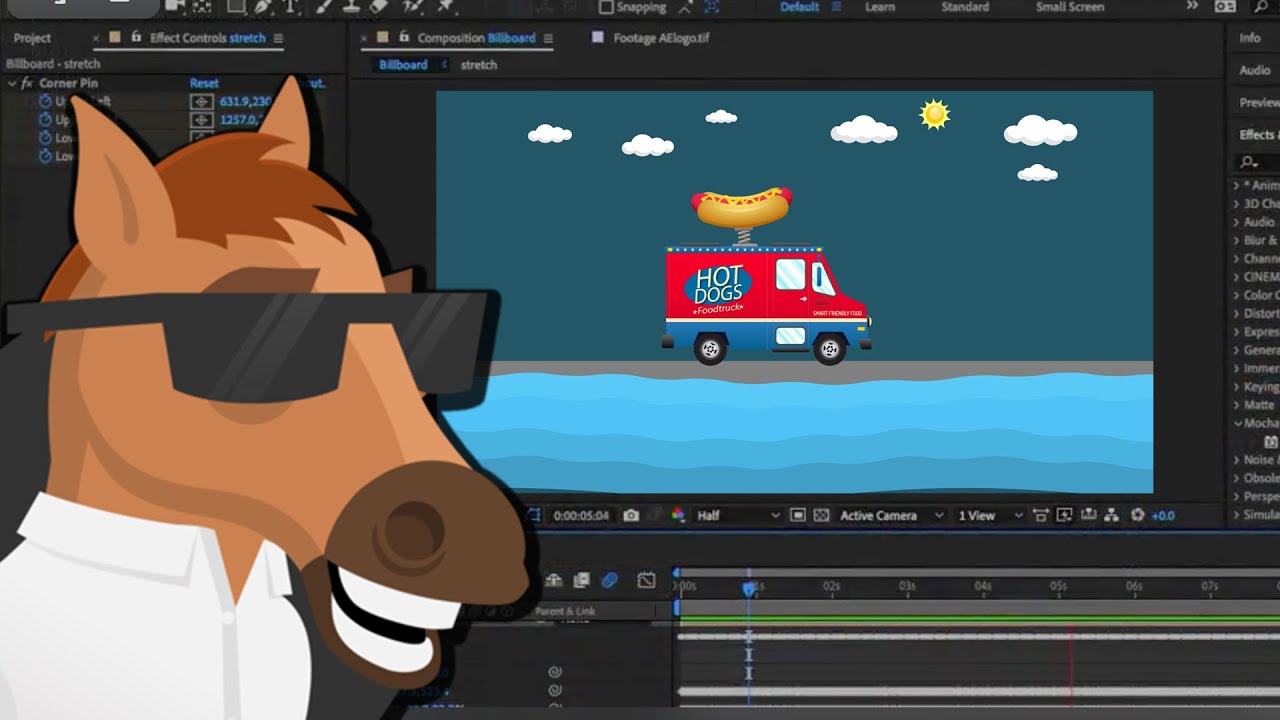The height and width of the screenshot is (720, 1280).
Task: Collapse the Corner Pin effect twirl
Action: pos(12,83)
